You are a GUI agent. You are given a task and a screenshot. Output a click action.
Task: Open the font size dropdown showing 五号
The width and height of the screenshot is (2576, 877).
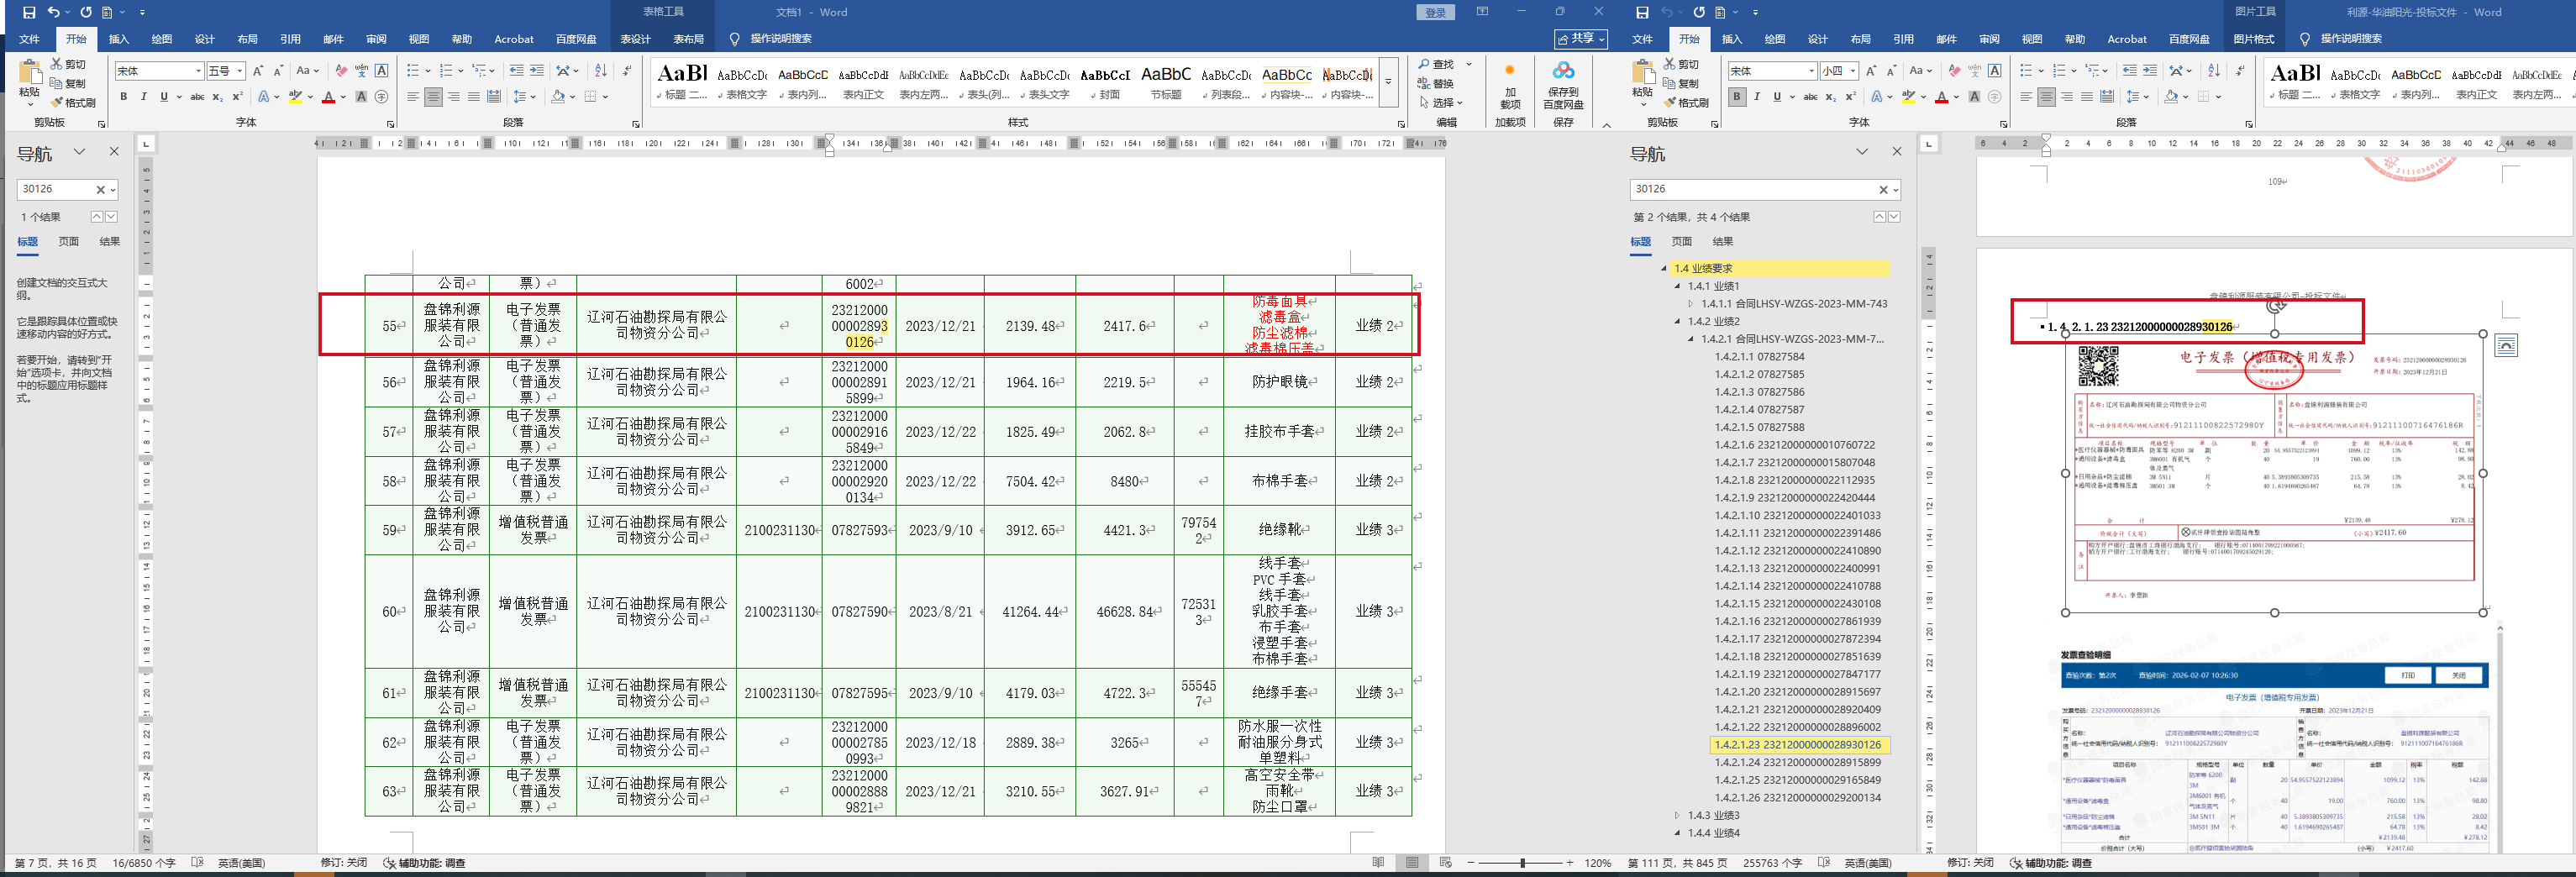240,71
